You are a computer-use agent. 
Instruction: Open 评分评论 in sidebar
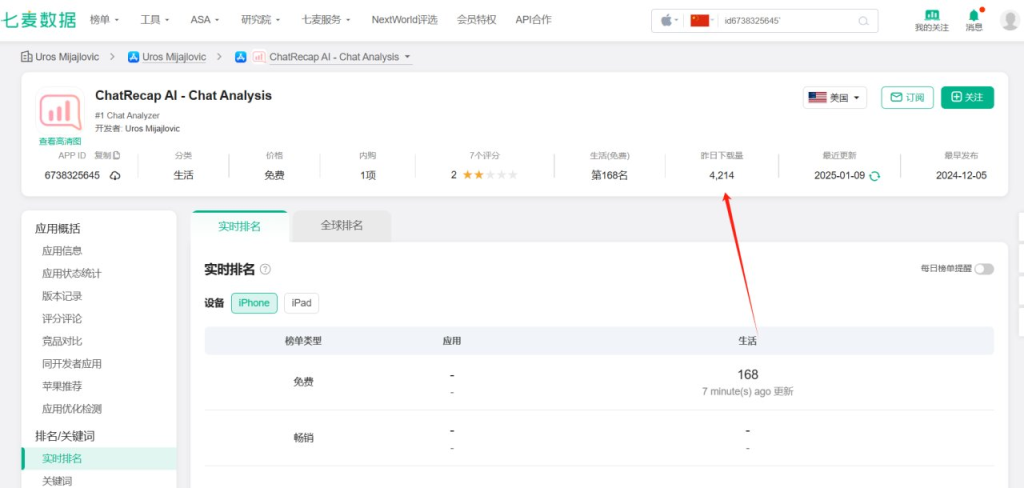[x=62, y=319]
